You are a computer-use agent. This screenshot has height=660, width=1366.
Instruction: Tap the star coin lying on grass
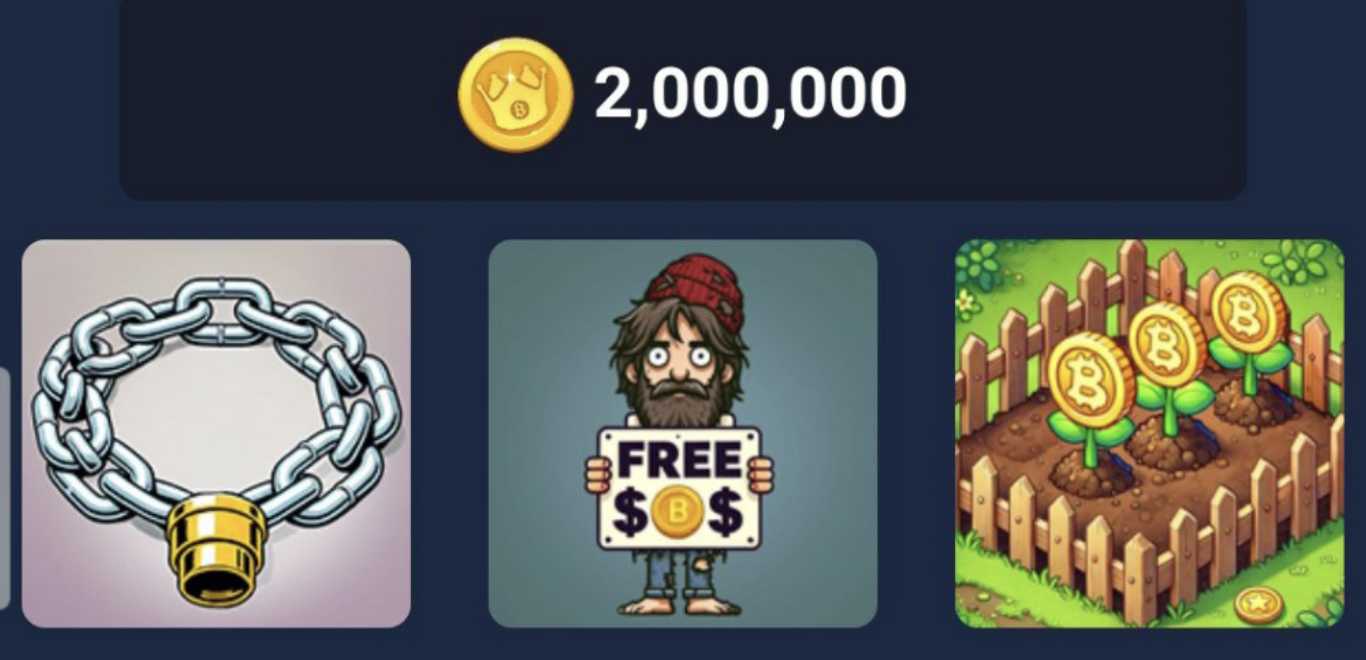[x=1258, y=606]
